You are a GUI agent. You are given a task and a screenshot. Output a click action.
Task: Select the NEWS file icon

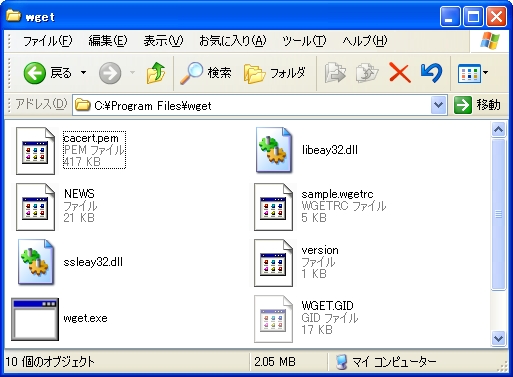35,207
